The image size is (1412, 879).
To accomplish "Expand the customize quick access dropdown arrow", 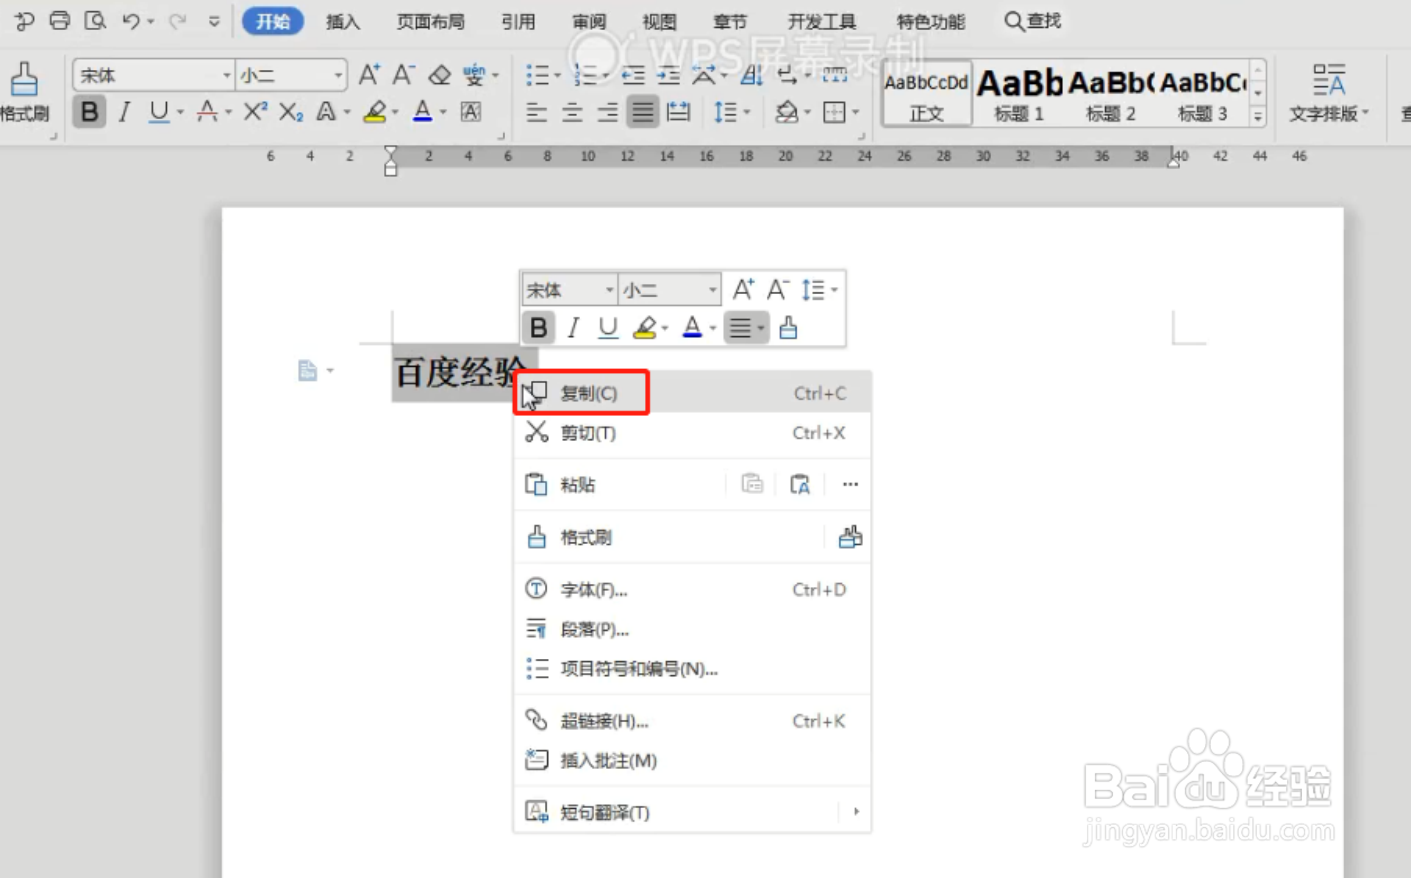I will [x=214, y=21].
